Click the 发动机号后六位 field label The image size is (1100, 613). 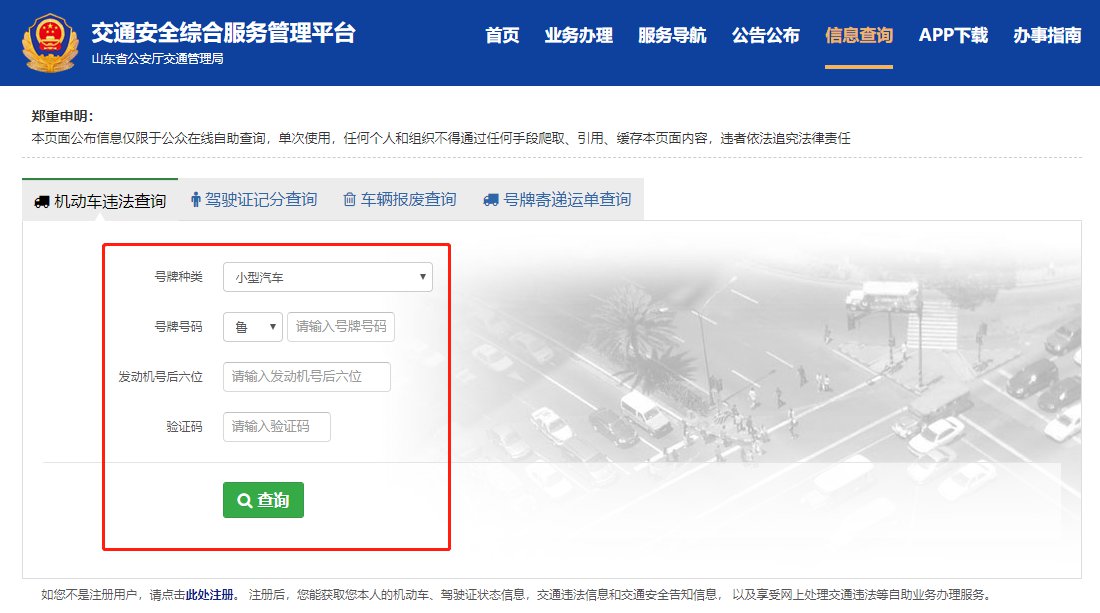coord(160,377)
